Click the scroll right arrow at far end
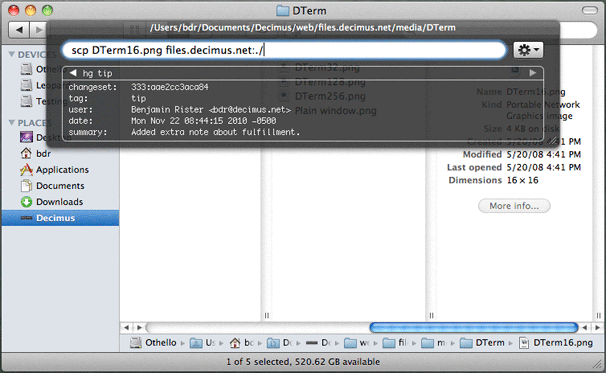 pyautogui.click(x=597, y=328)
